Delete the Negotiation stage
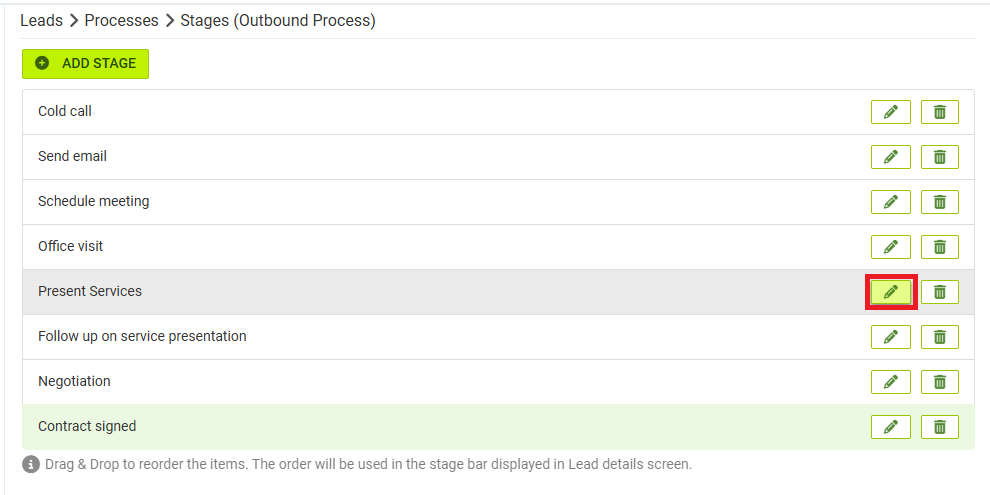 (x=939, y=382)
